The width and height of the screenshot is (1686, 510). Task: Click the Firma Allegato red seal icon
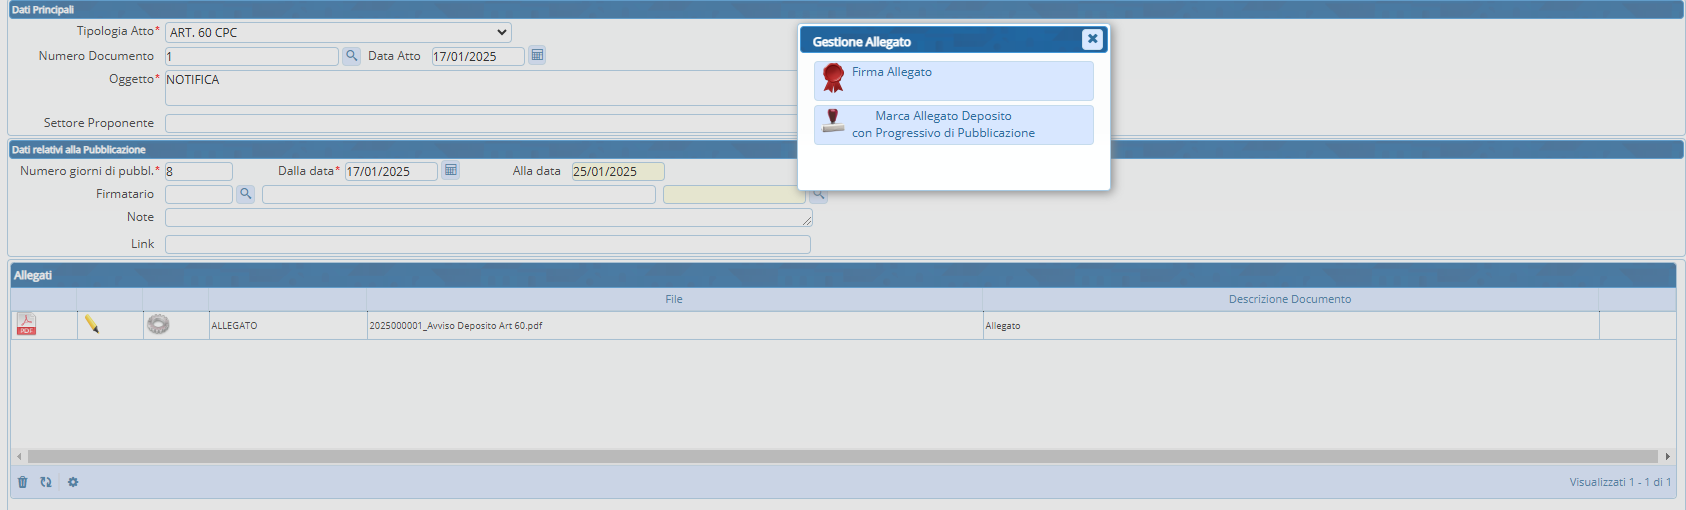tap(833, 78)
